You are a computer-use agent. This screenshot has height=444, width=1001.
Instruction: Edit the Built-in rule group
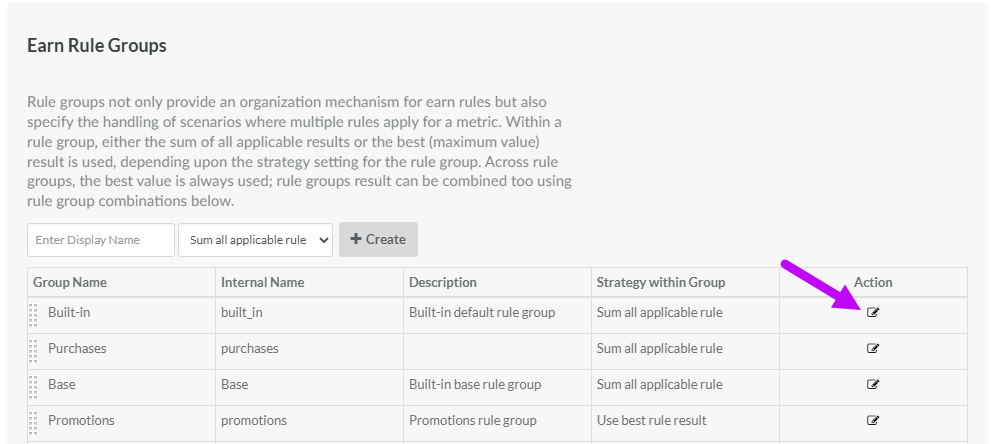[873, 313]
